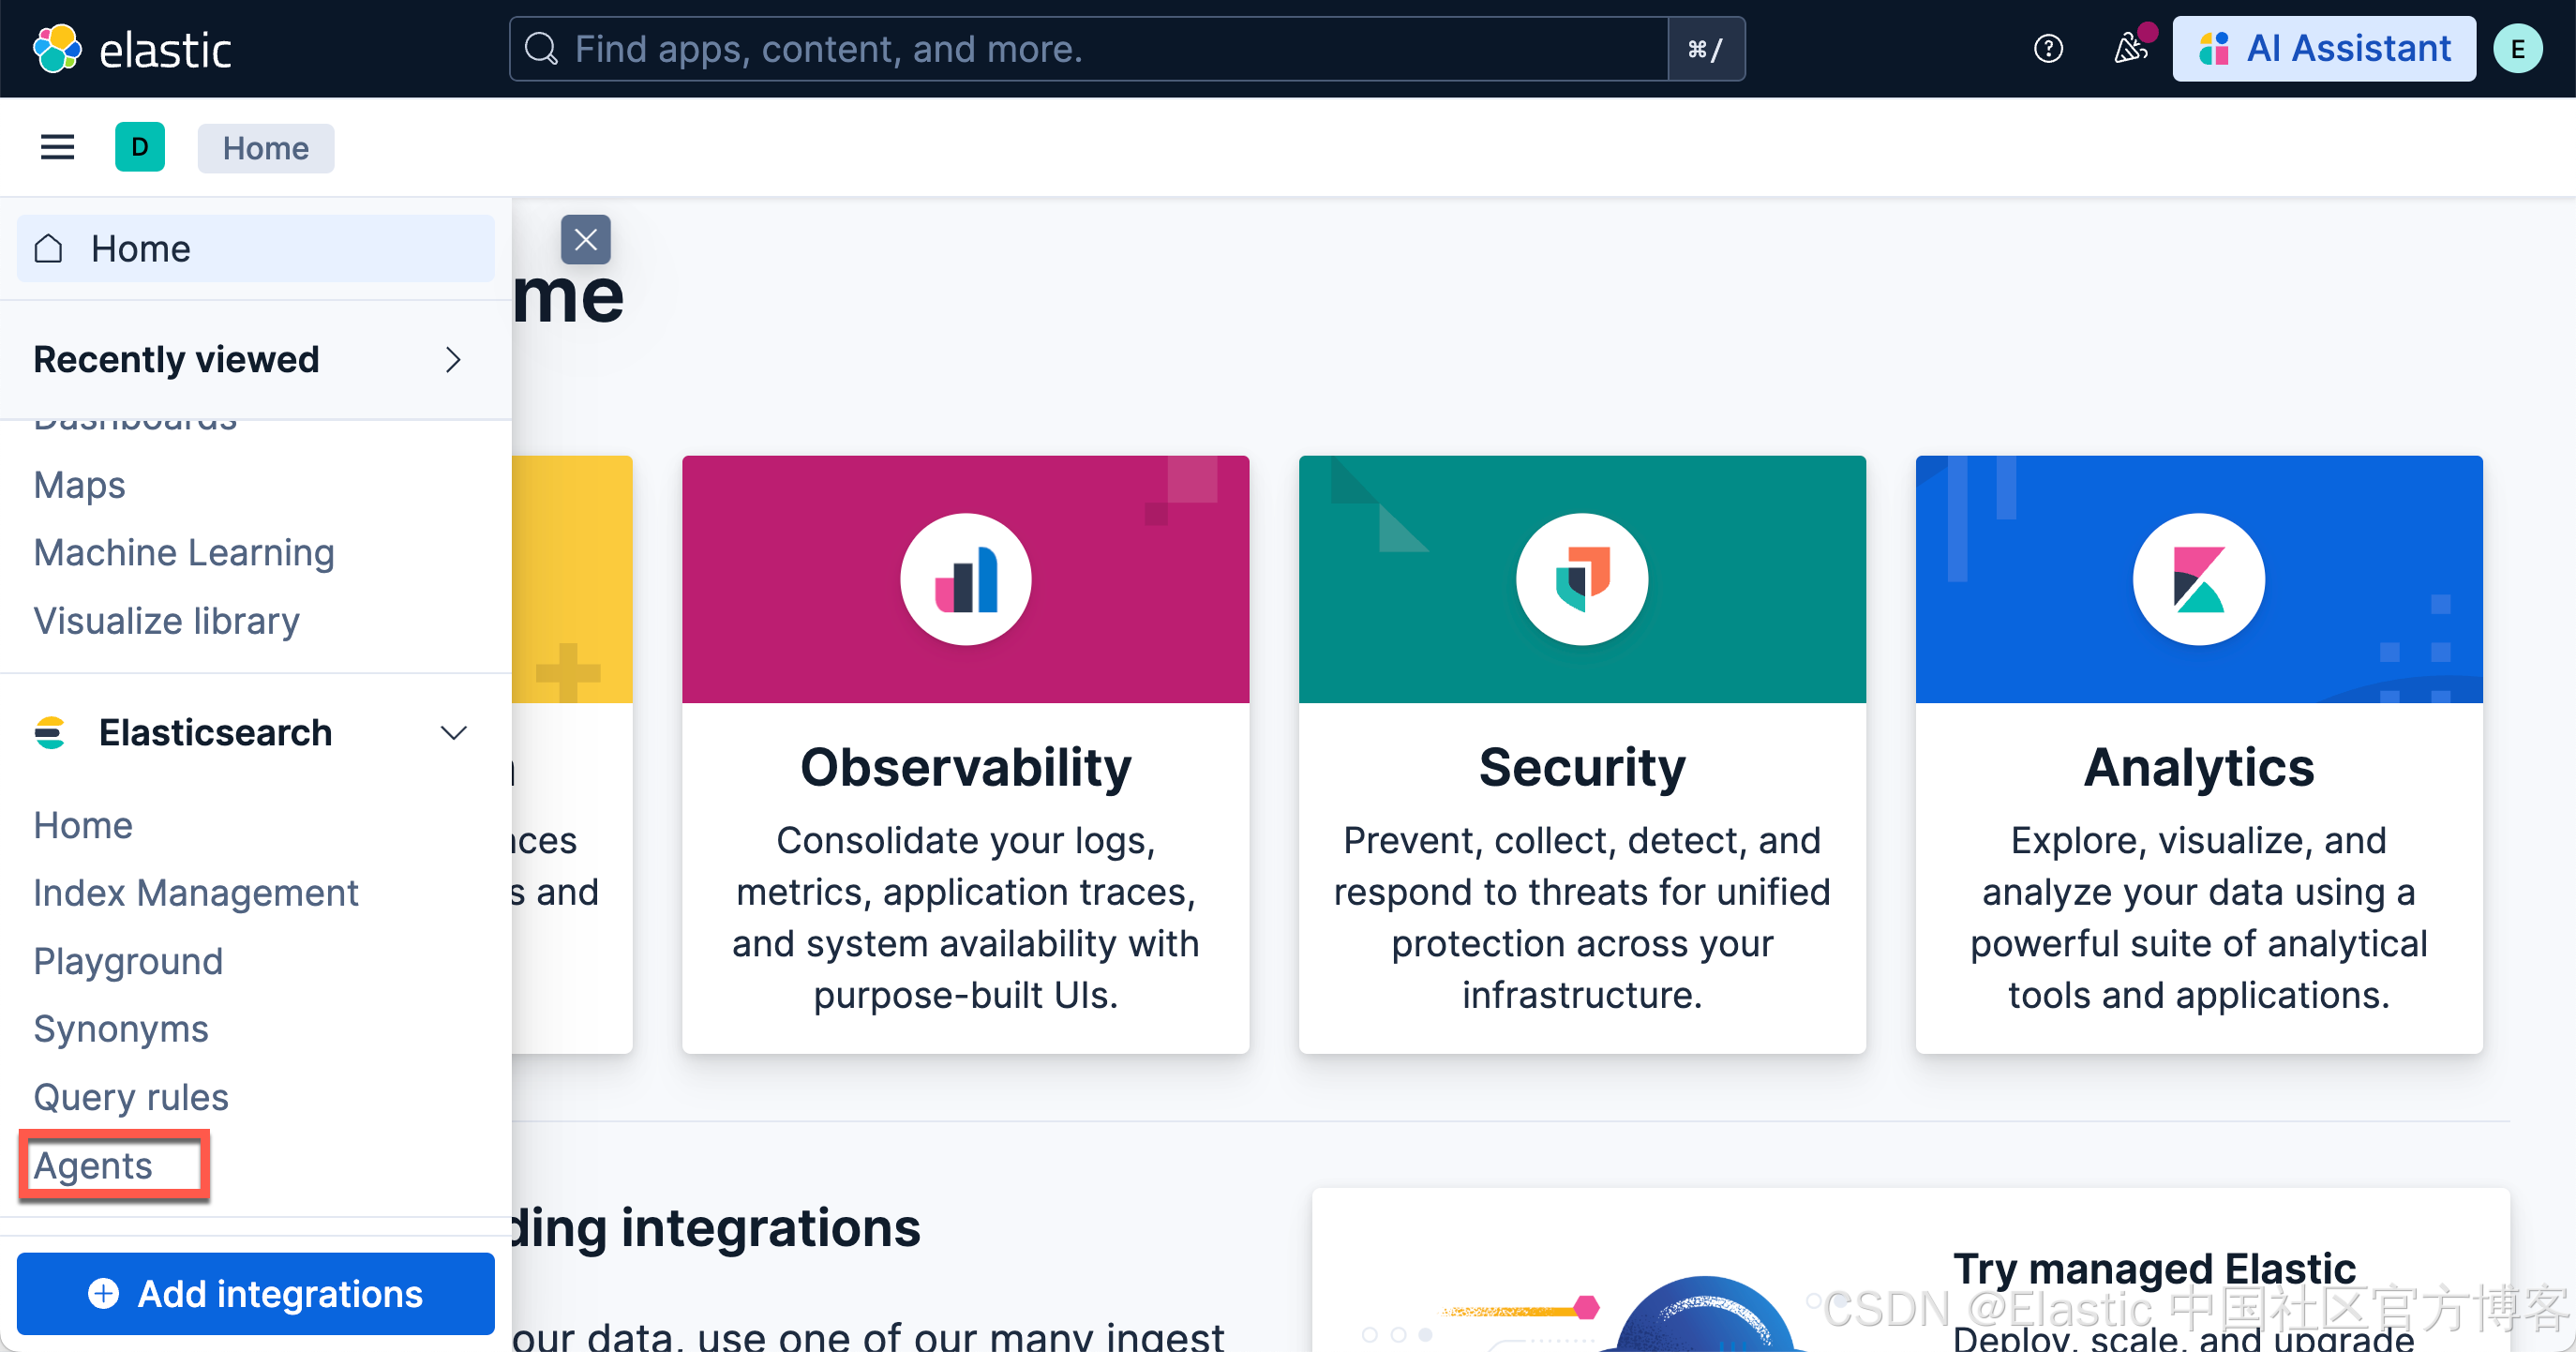Click the Add integrations button
Viewport: 2576px width, 1352px height.
pyautogui.click(x=256, y=1293)
